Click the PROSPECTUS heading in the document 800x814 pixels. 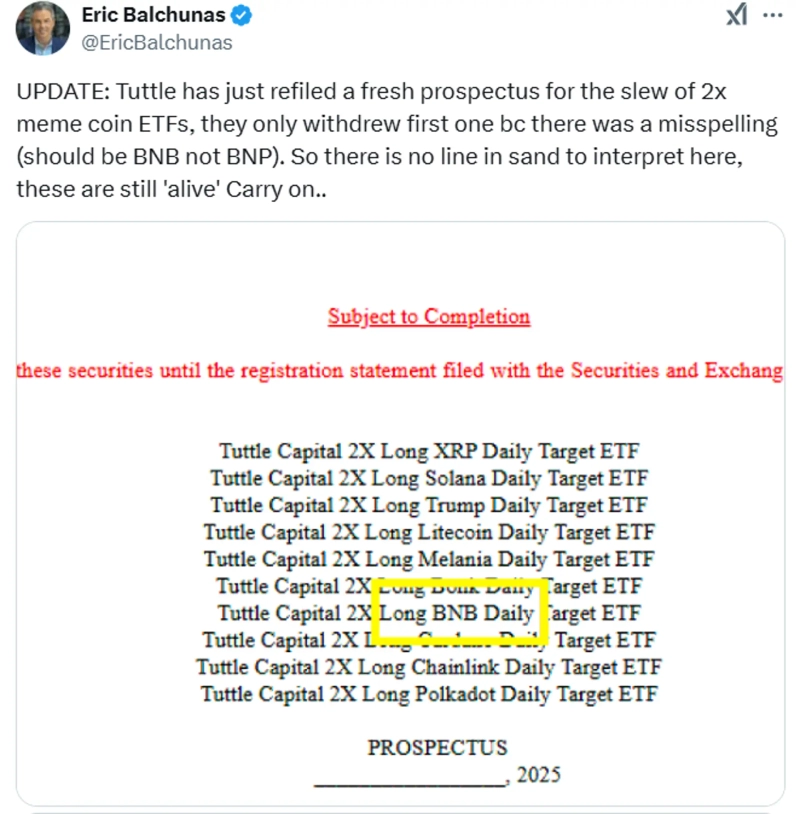[437, 747]
